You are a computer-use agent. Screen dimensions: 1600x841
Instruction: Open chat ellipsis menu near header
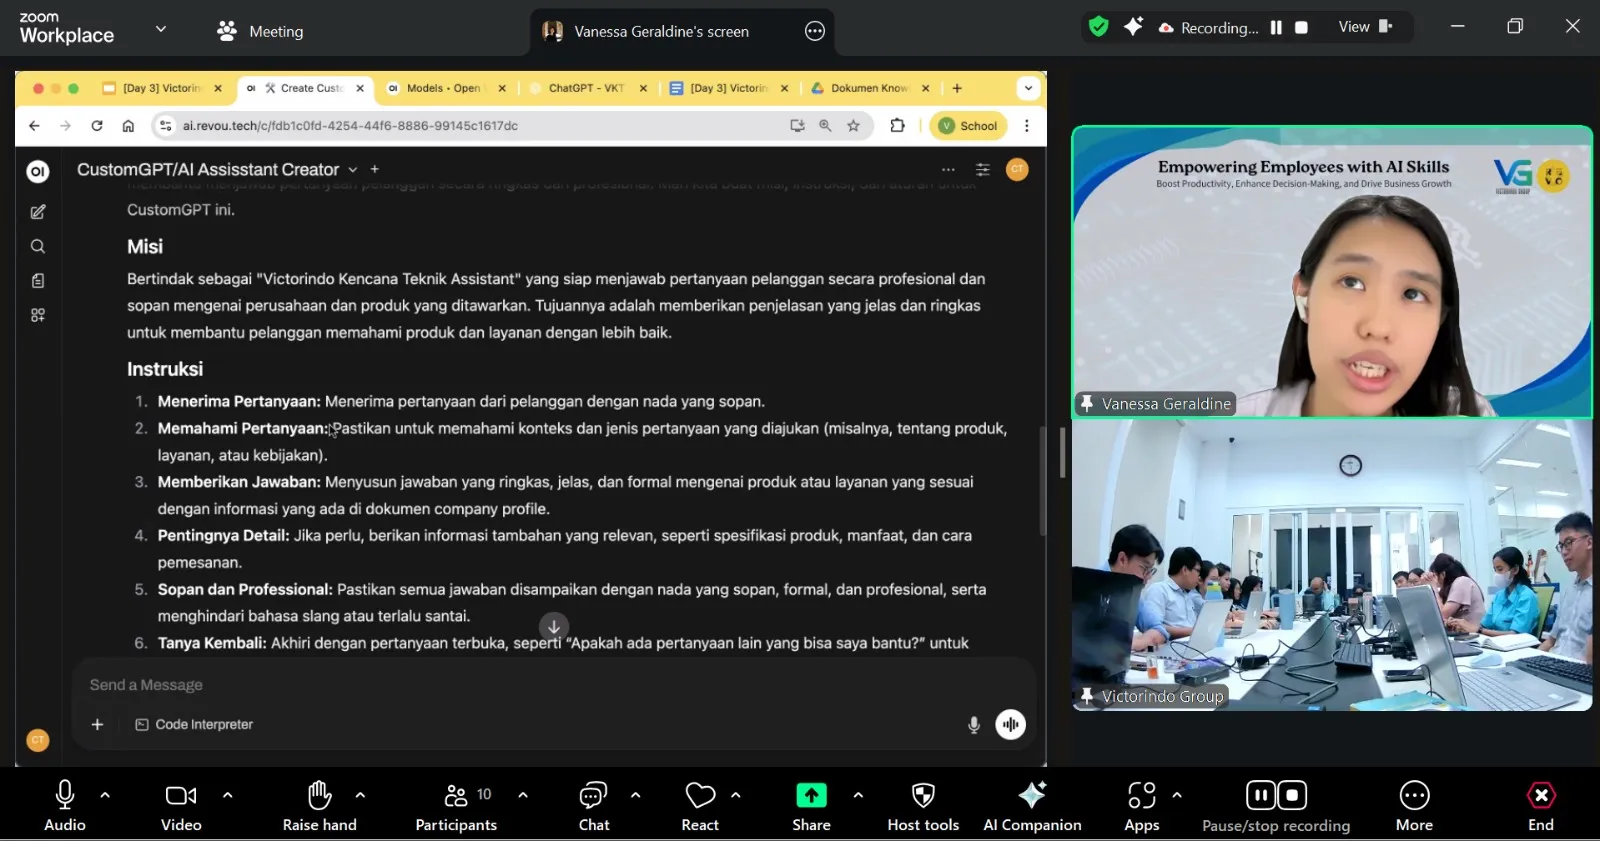[948, 169]
